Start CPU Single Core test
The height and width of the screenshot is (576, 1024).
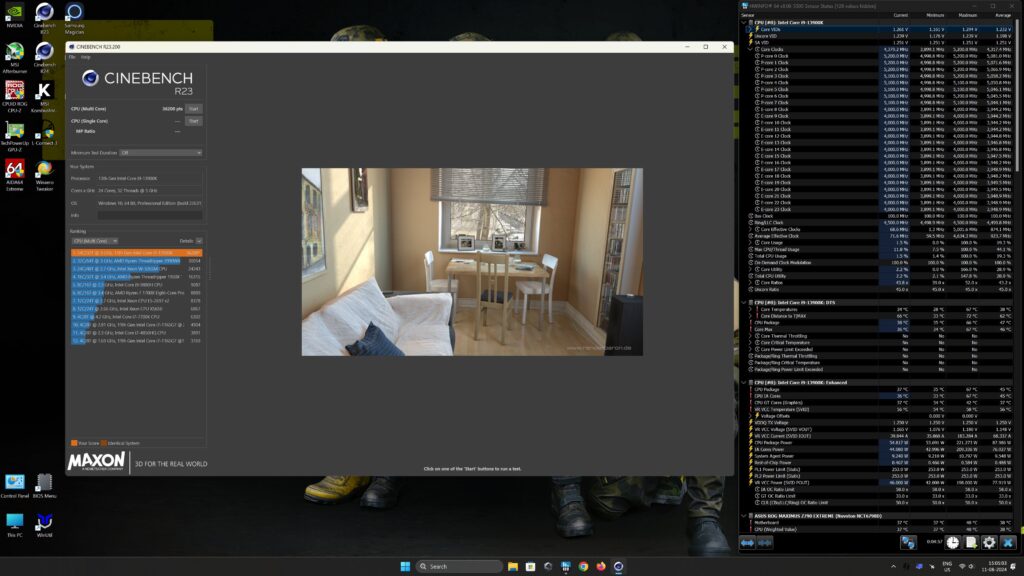click(x=193, y=121)
